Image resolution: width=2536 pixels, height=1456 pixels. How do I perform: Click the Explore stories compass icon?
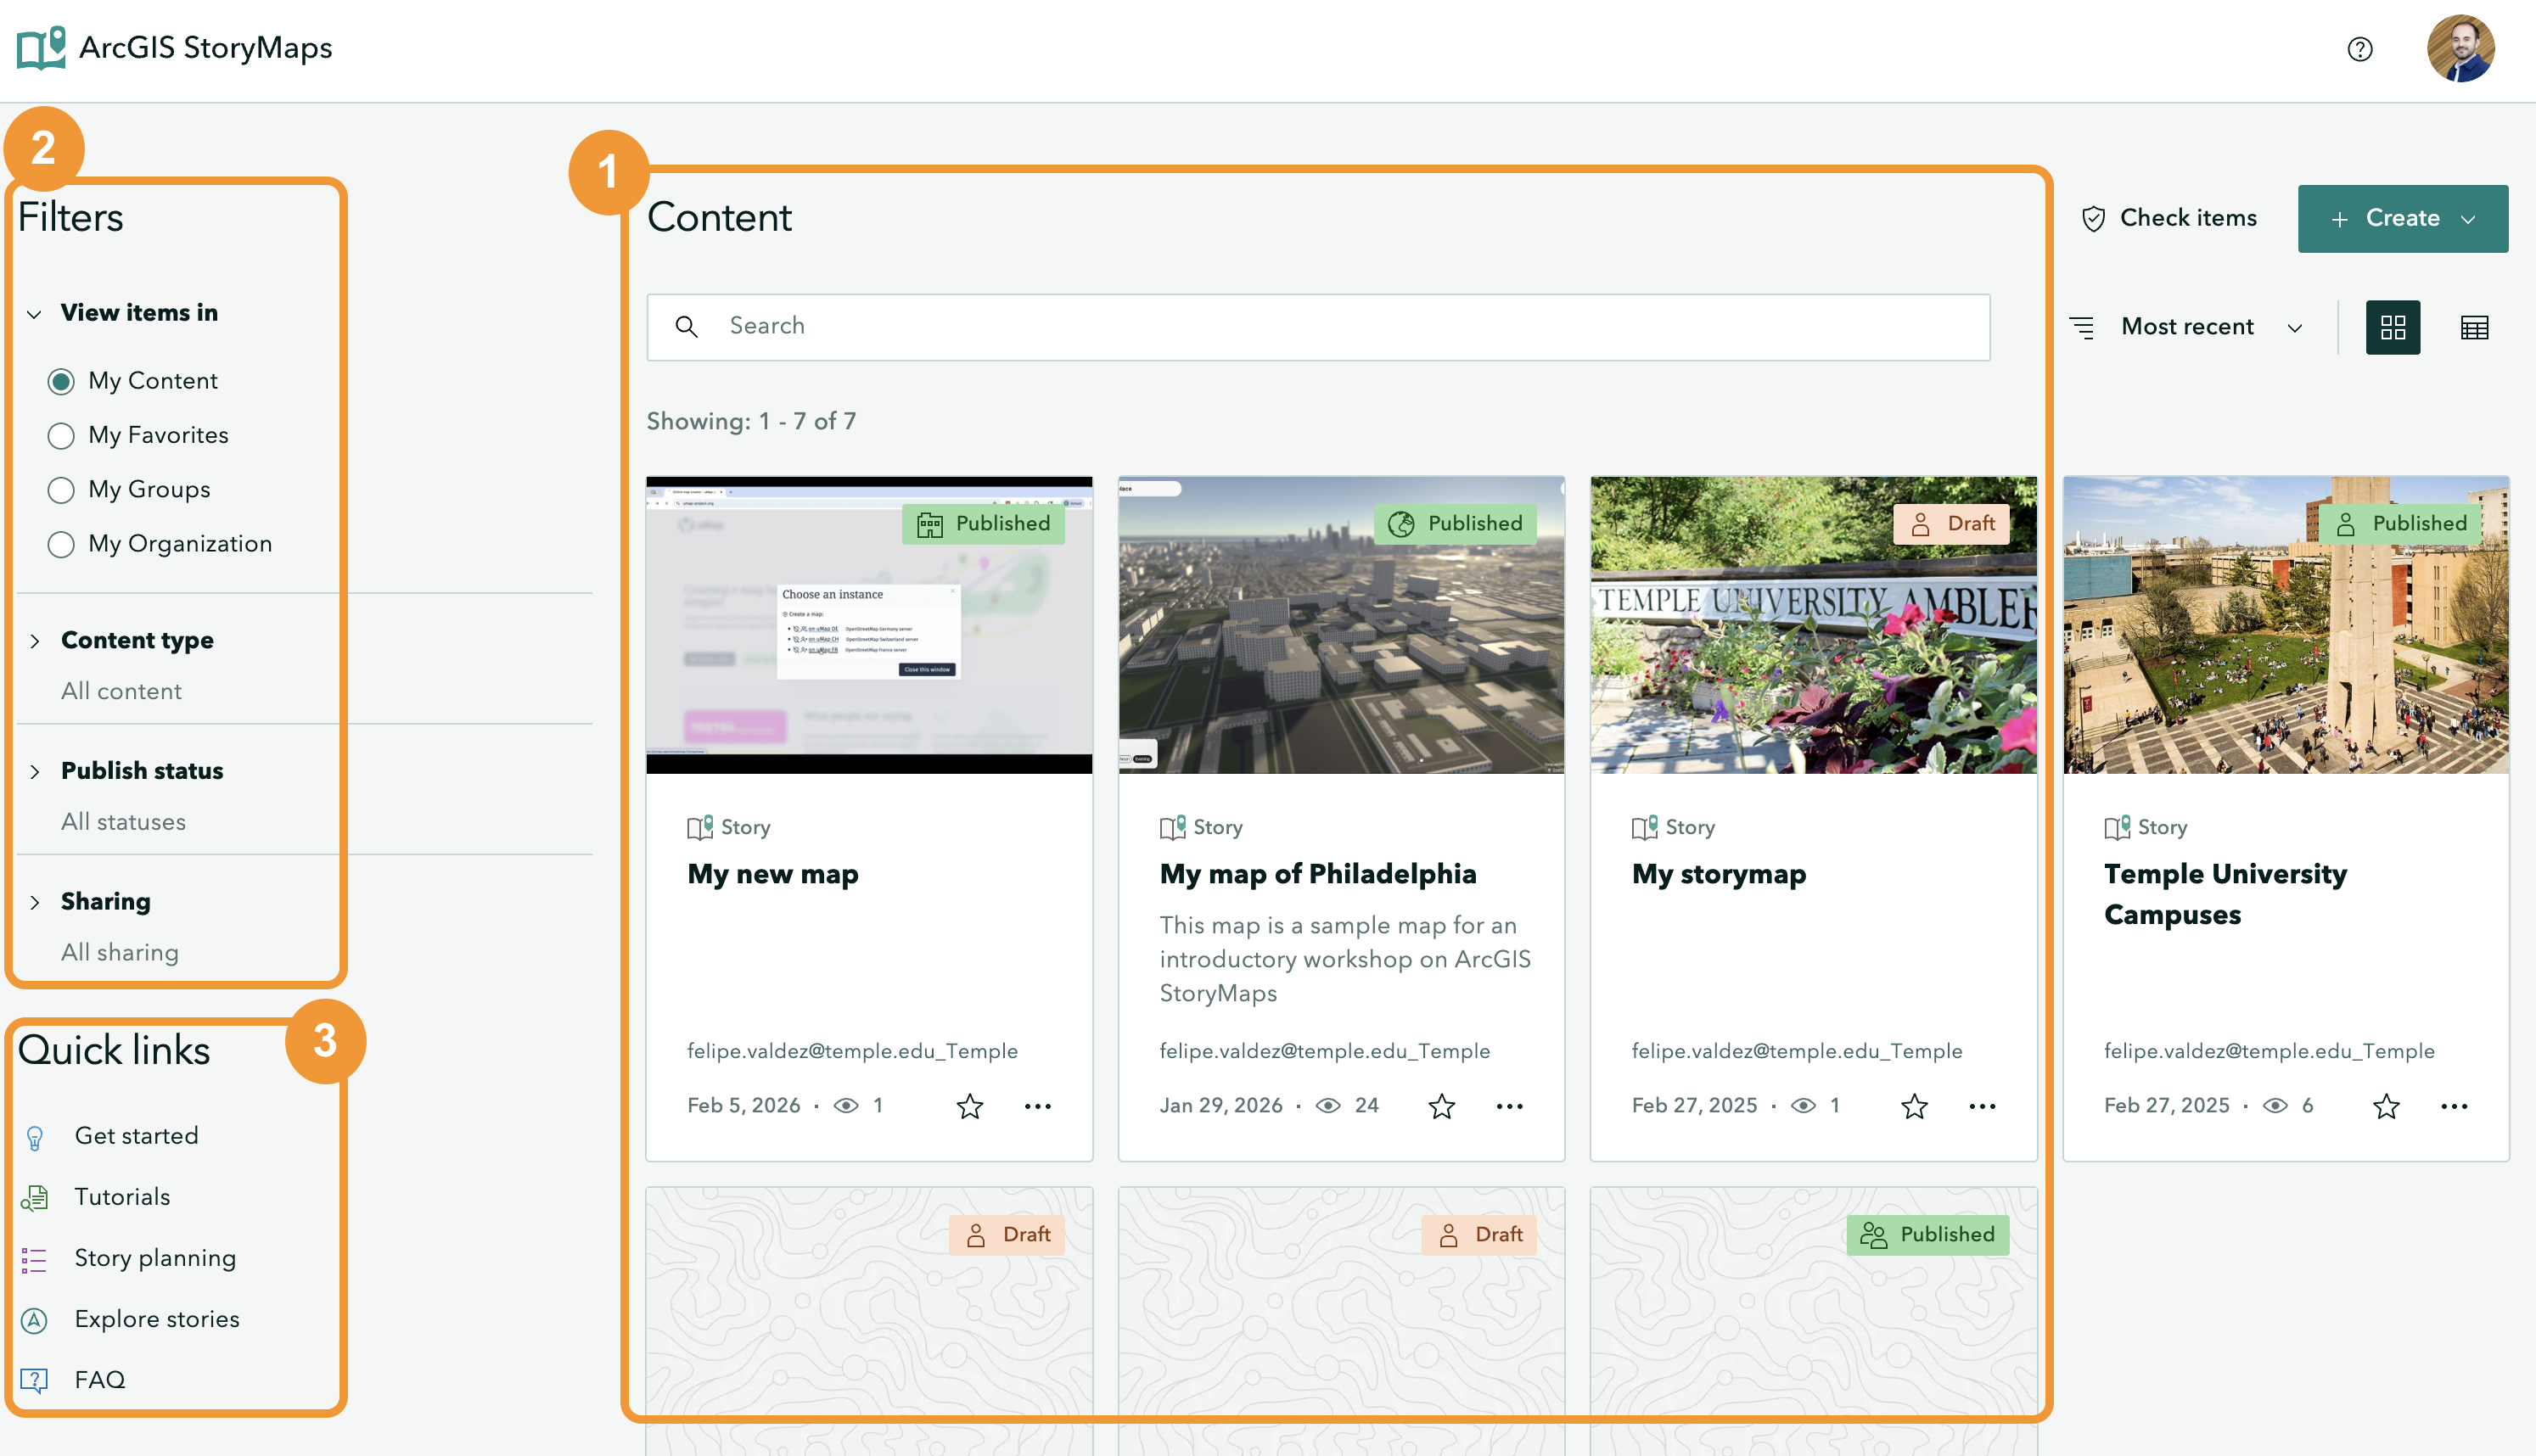click(34, 1320)
